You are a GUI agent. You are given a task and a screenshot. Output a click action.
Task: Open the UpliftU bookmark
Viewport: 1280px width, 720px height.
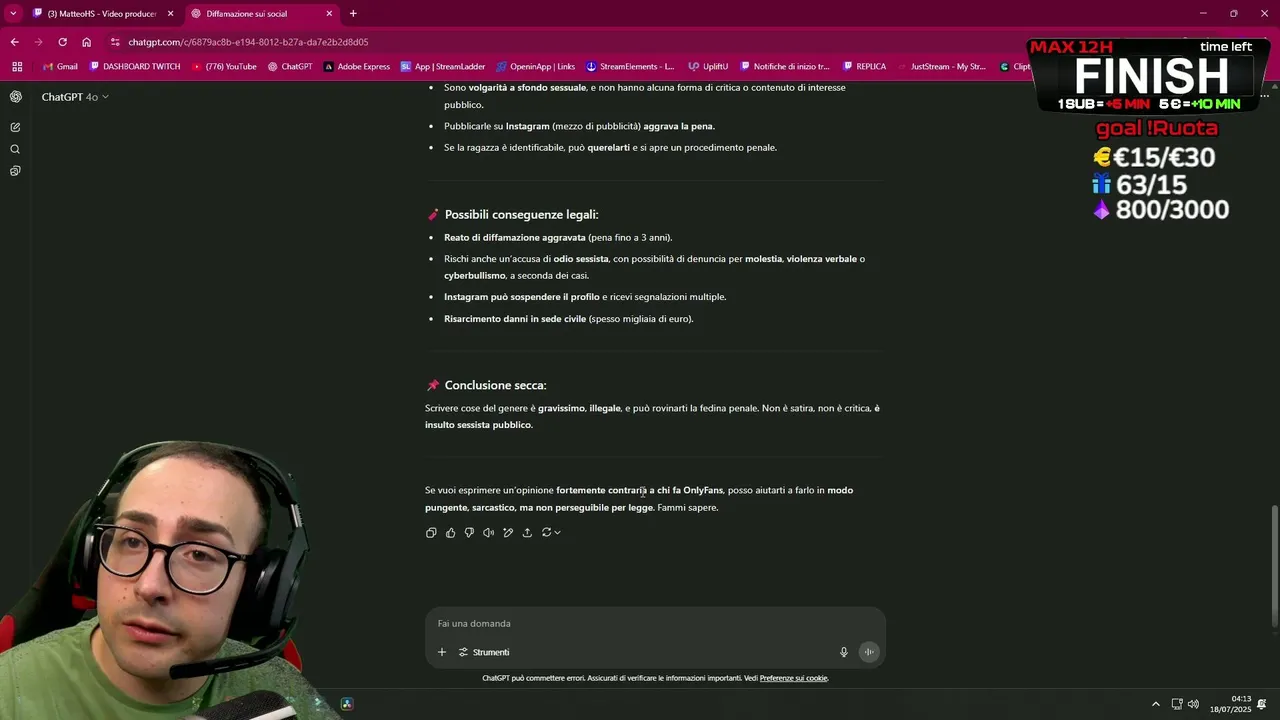pos(708,67)
